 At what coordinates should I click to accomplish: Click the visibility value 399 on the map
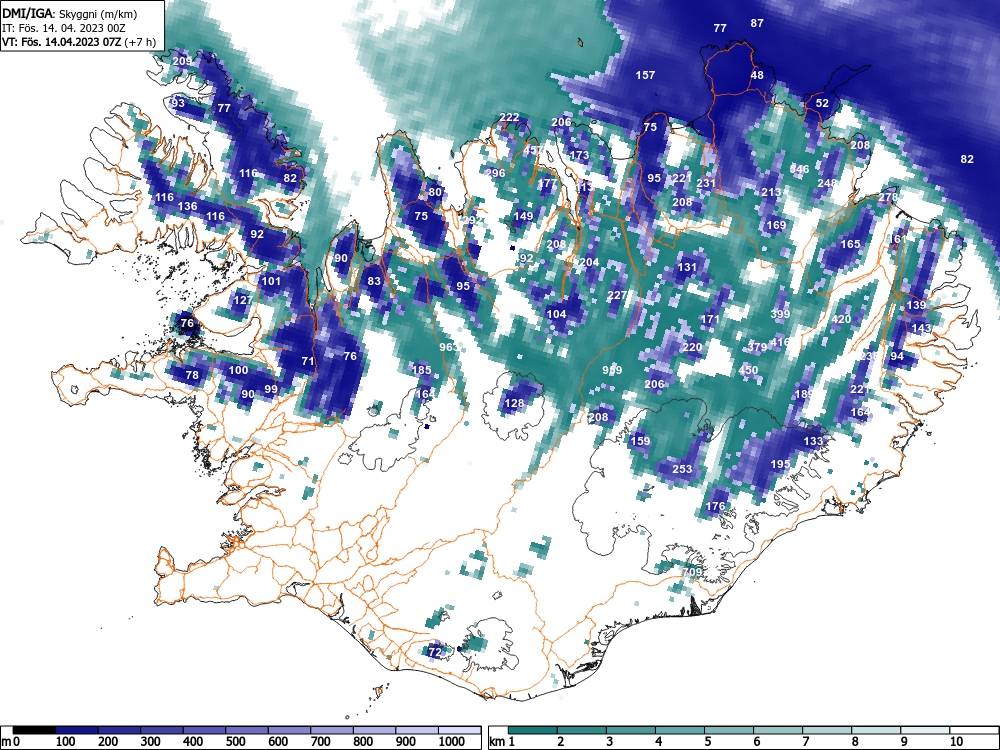[781, 314]
